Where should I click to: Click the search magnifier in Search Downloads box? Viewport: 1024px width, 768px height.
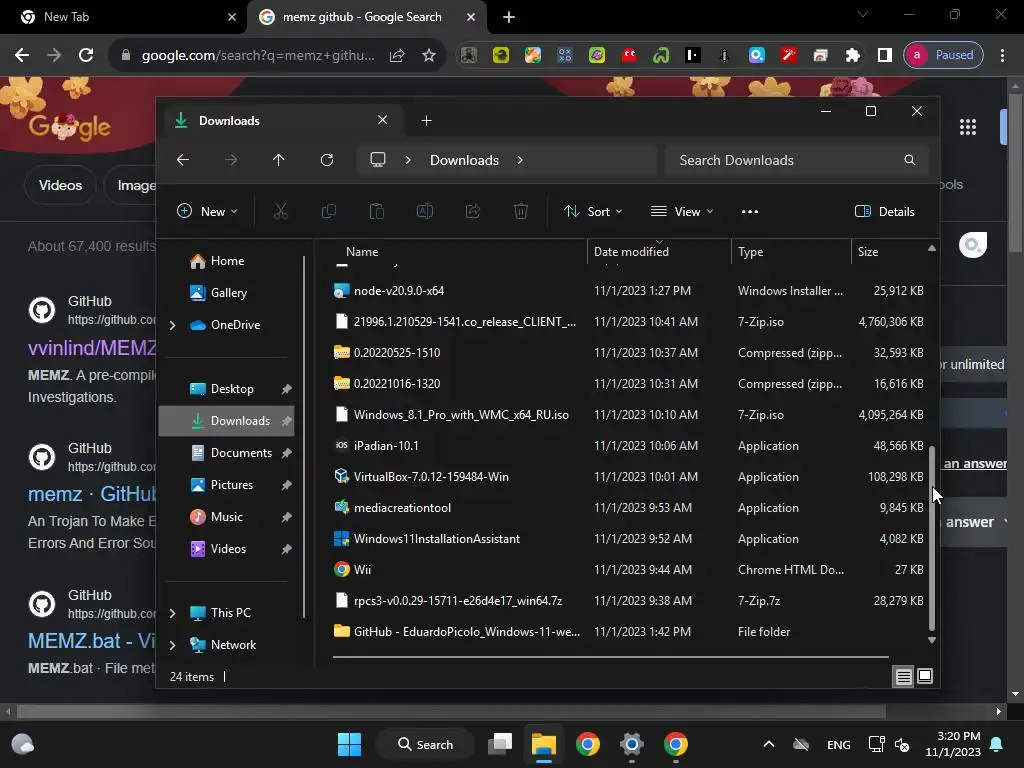[x=909, y=160]
